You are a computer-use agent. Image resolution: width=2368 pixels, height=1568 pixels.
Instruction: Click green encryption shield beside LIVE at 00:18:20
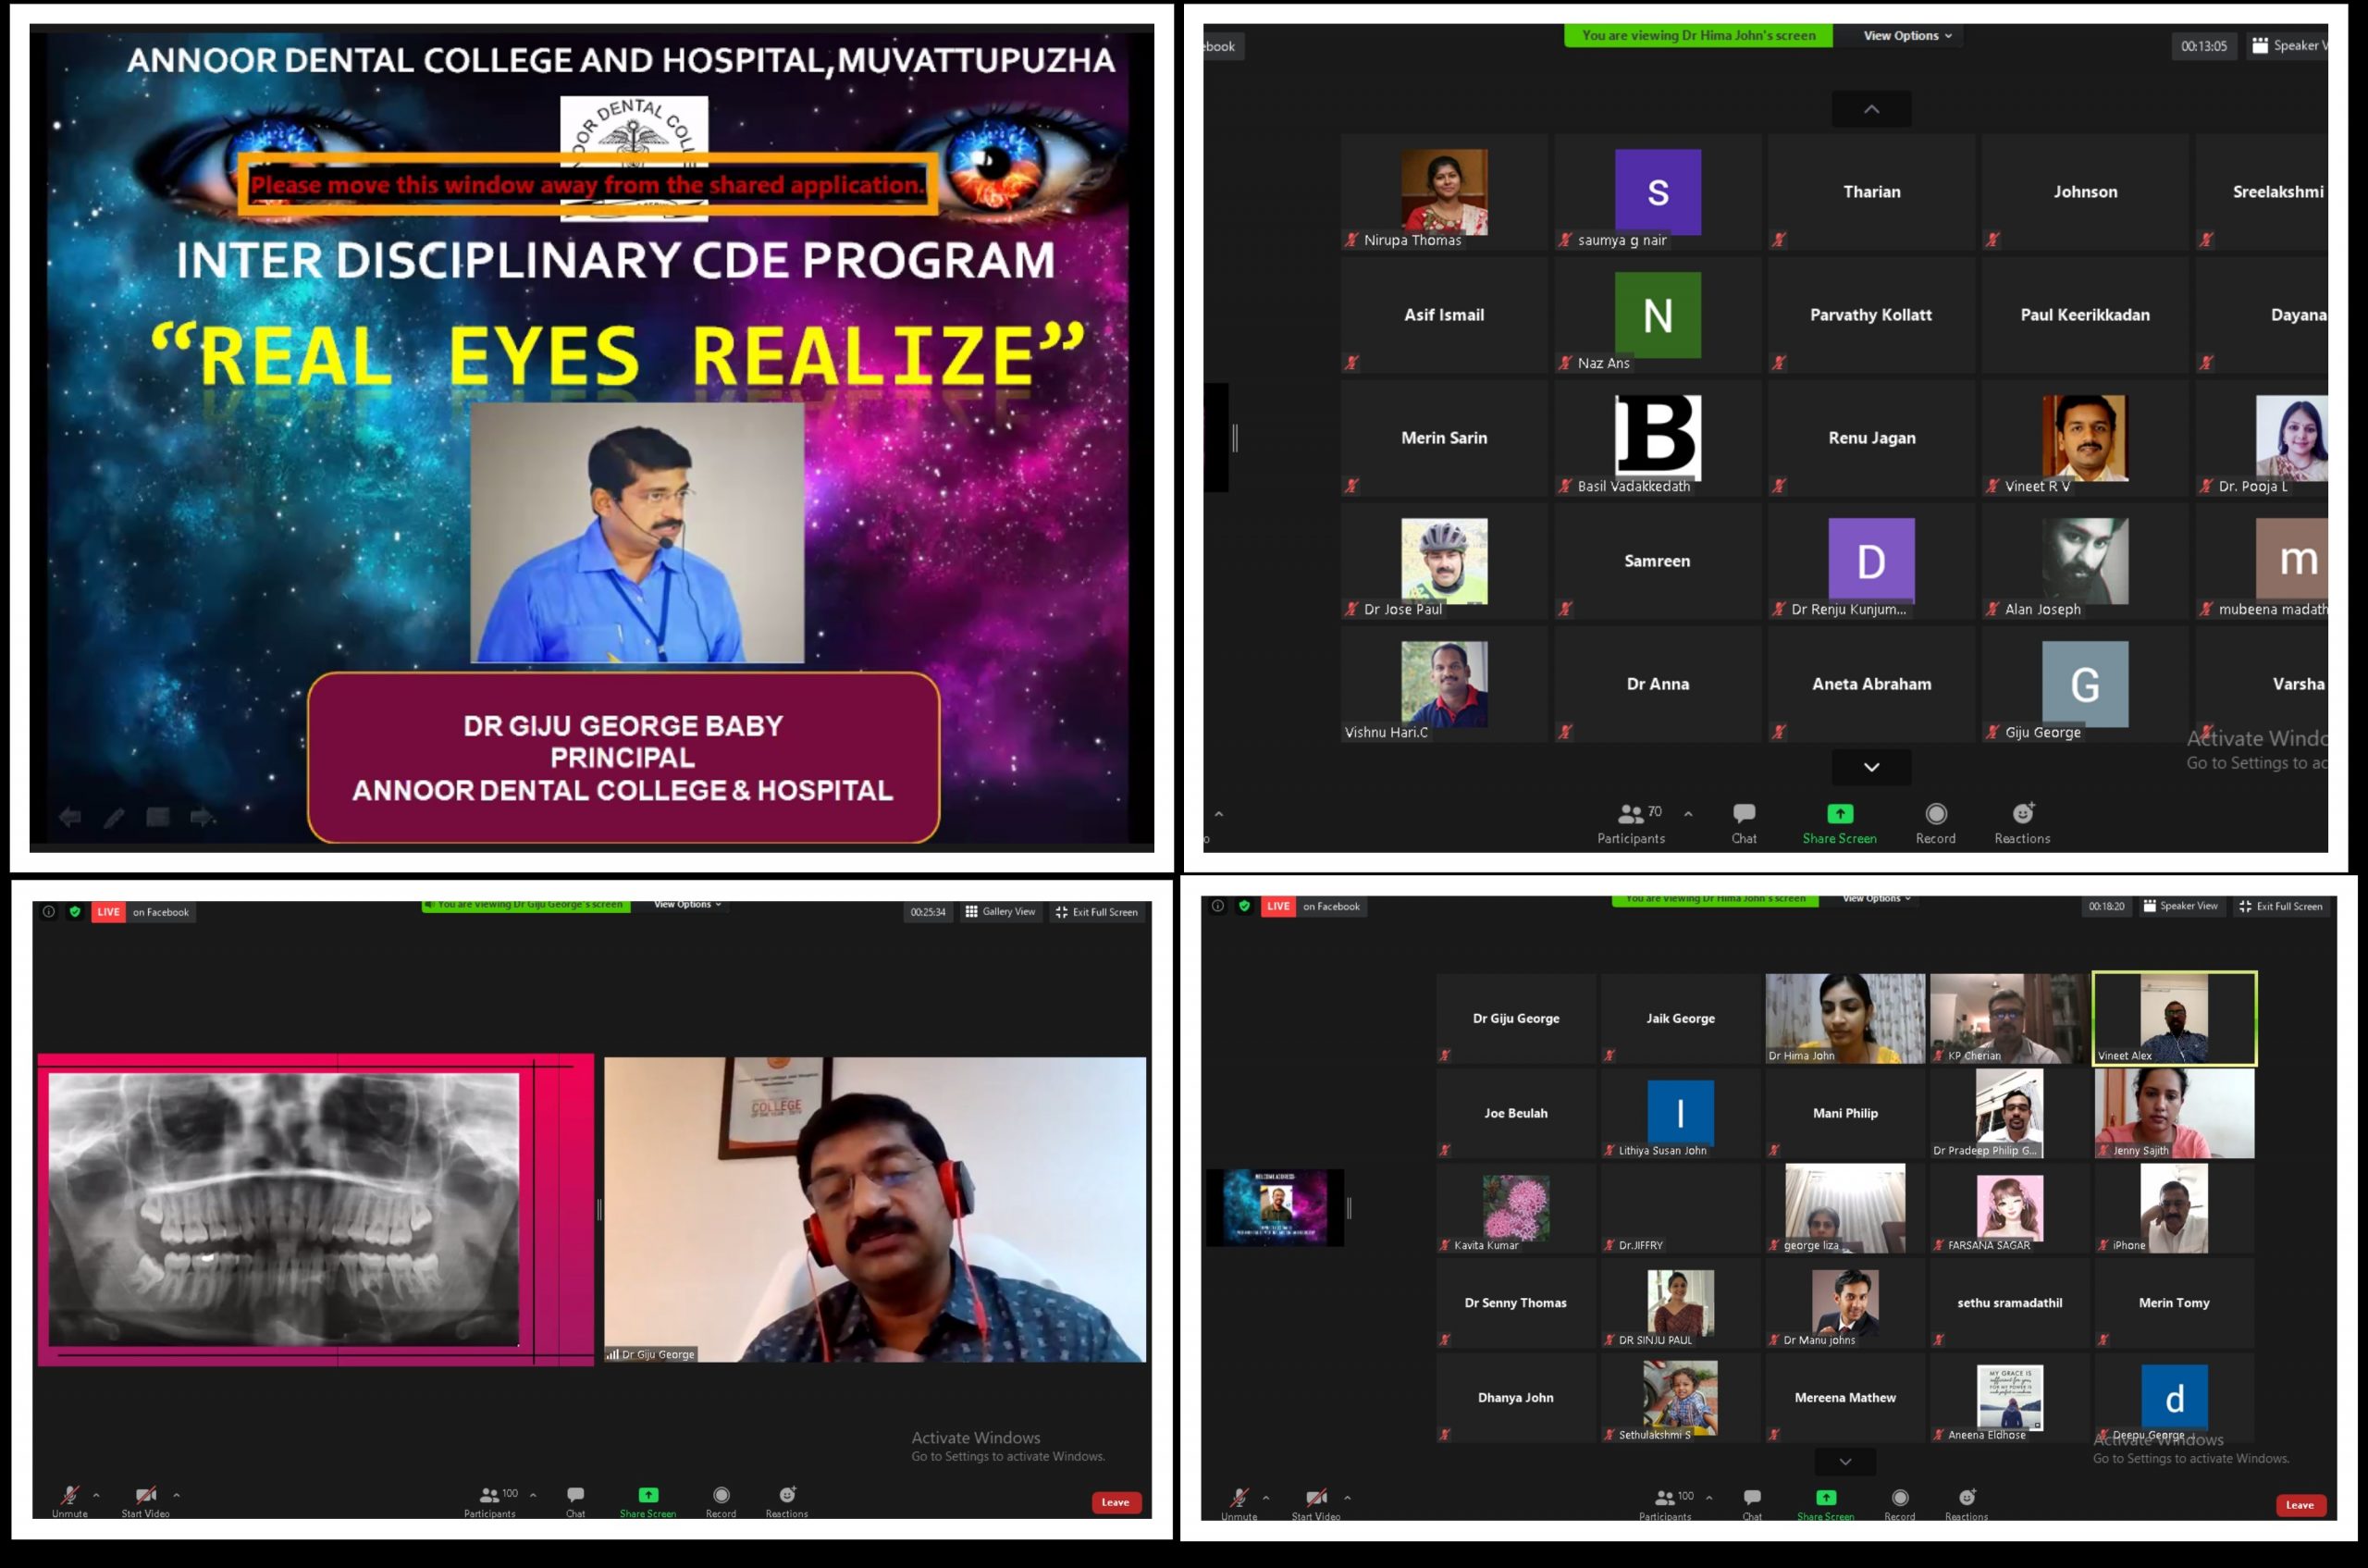coord(1244,906)
